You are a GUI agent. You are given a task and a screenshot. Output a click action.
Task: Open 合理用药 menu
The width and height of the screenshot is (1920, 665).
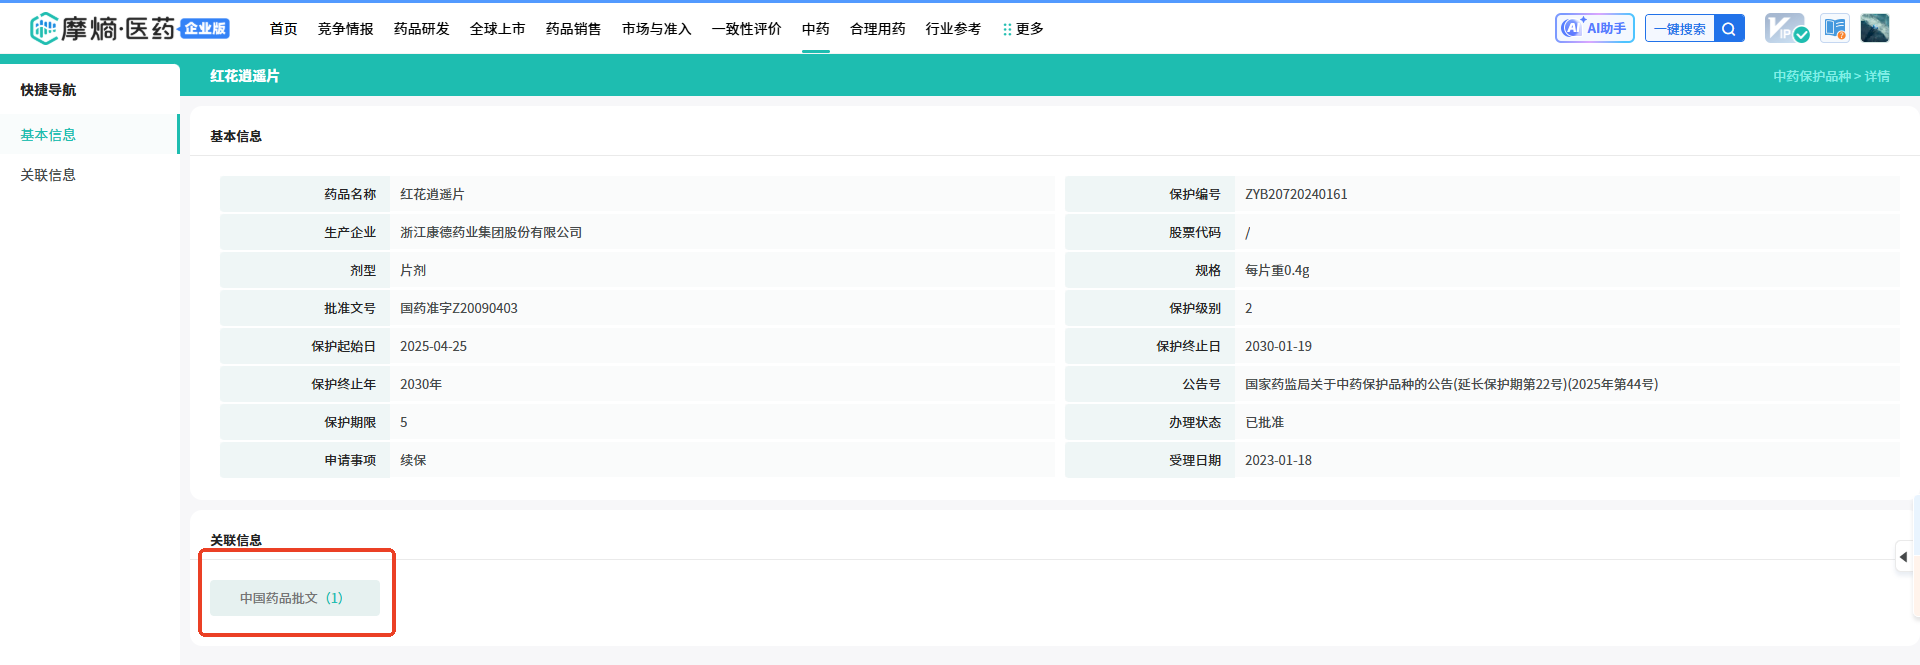tap(878, 29)
